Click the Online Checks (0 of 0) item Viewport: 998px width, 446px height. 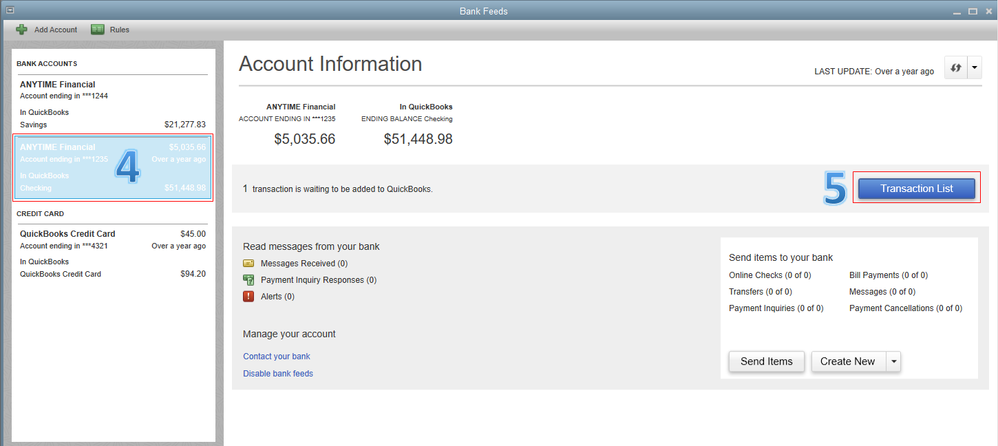770,275
